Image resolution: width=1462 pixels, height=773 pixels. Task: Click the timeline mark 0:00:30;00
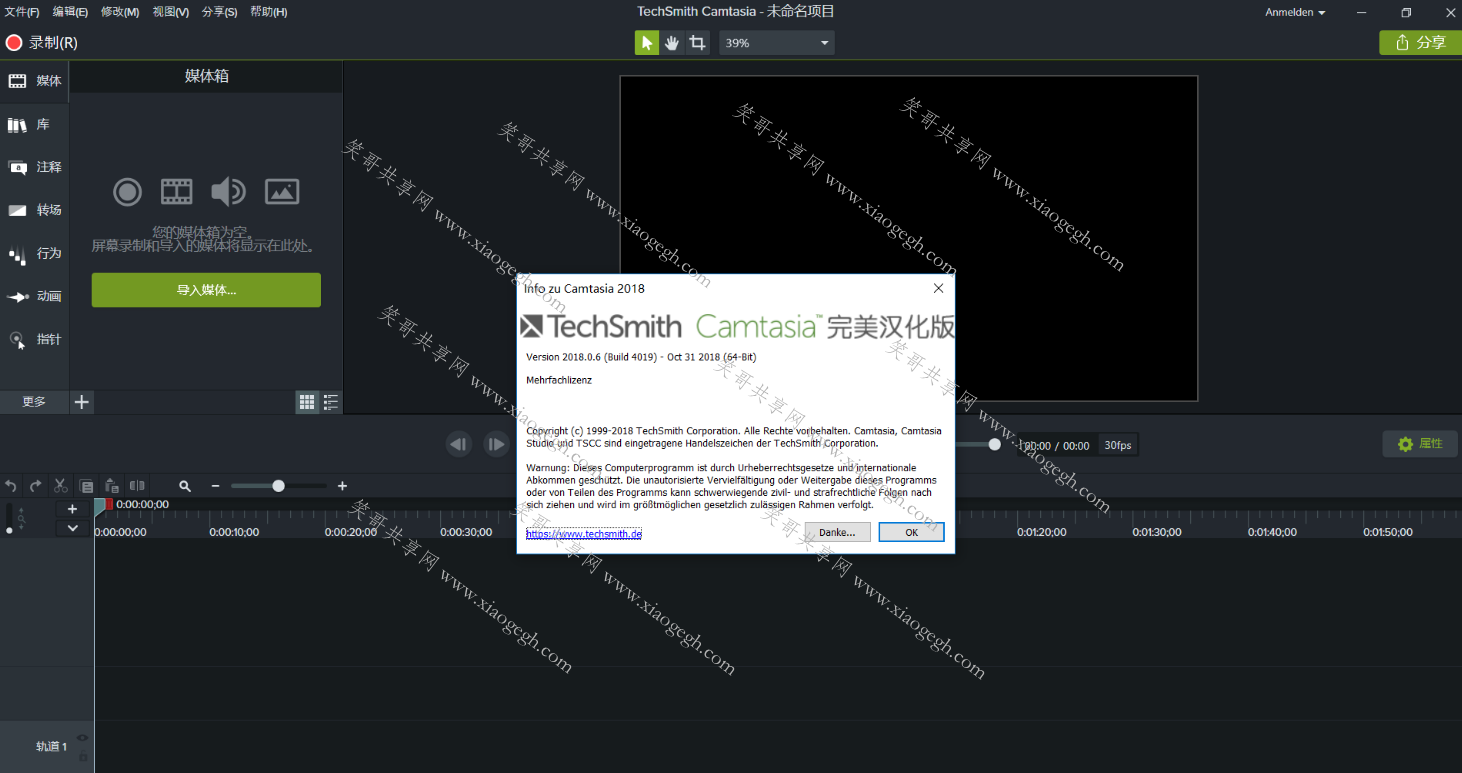466,532
